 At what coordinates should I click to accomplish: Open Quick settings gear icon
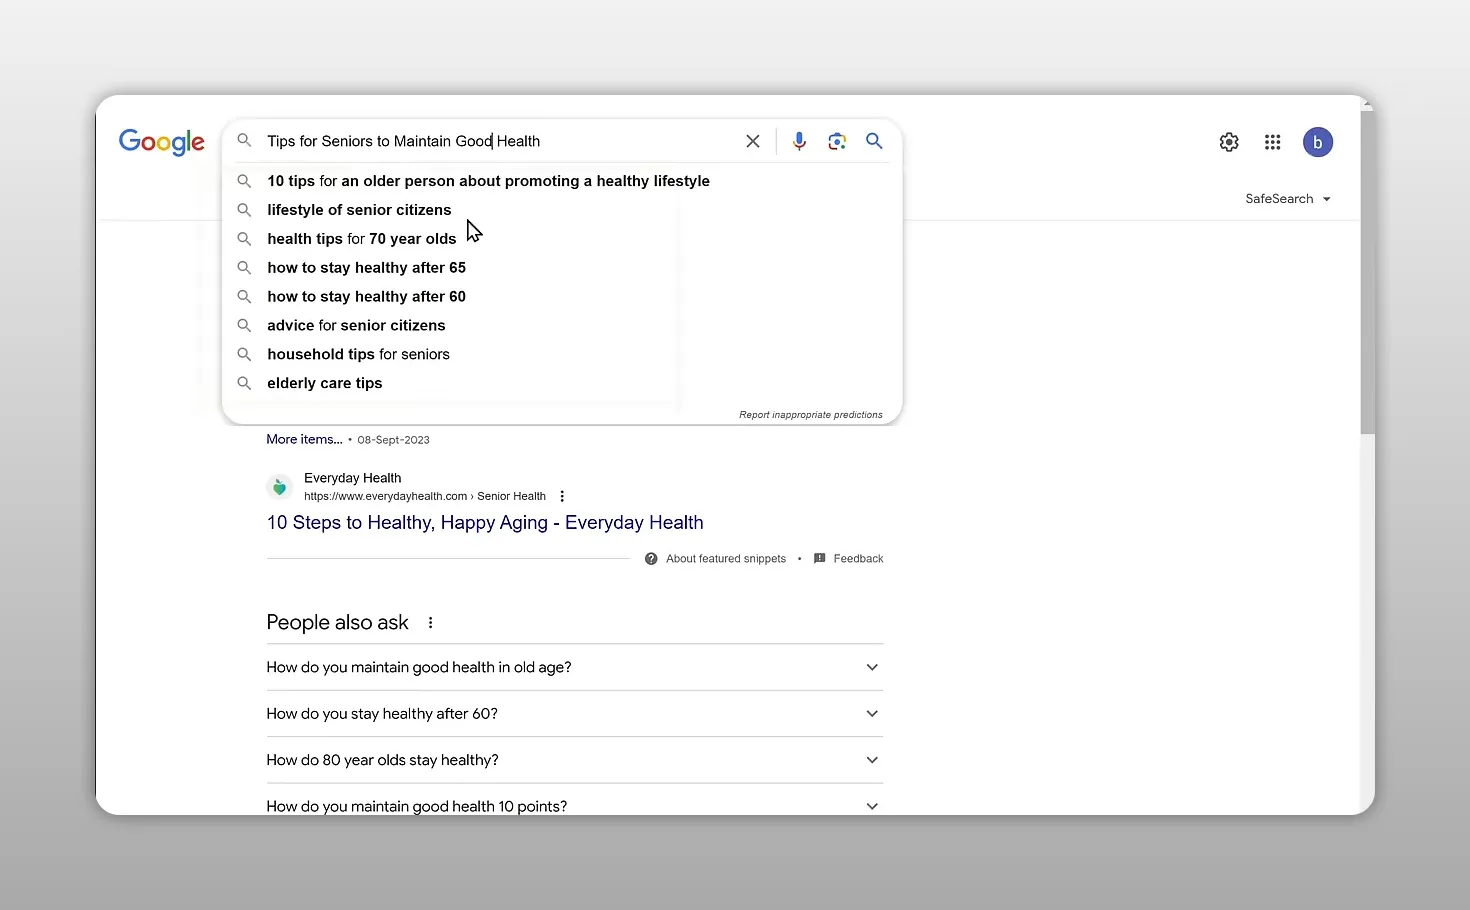click(x=1229, y=142)
